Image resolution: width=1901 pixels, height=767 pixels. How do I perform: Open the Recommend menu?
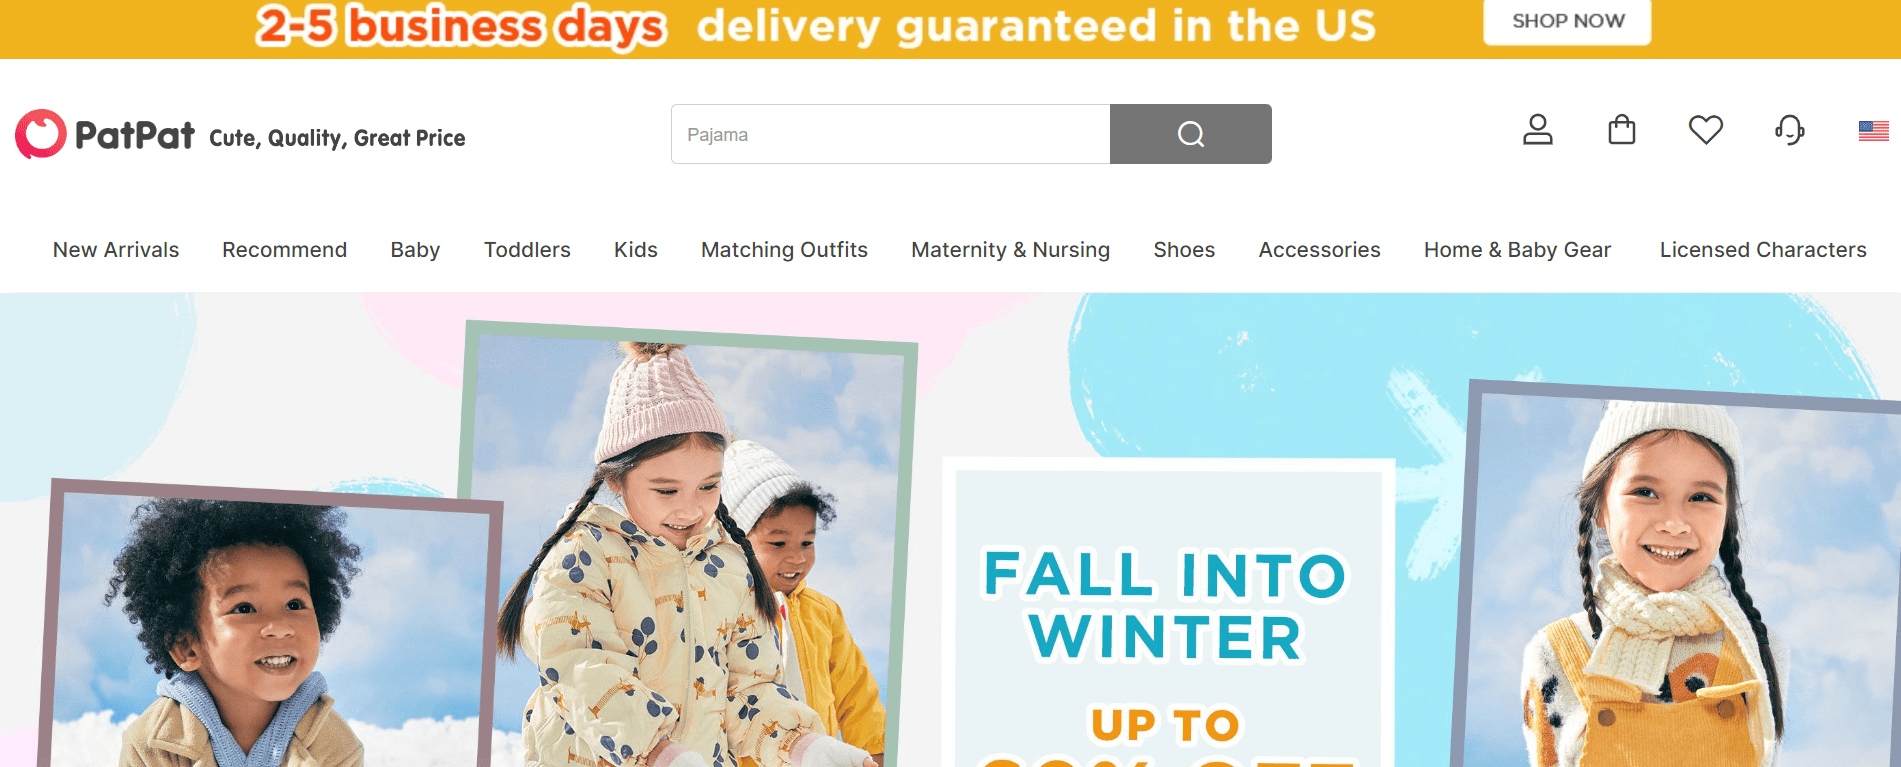[284, 250]
